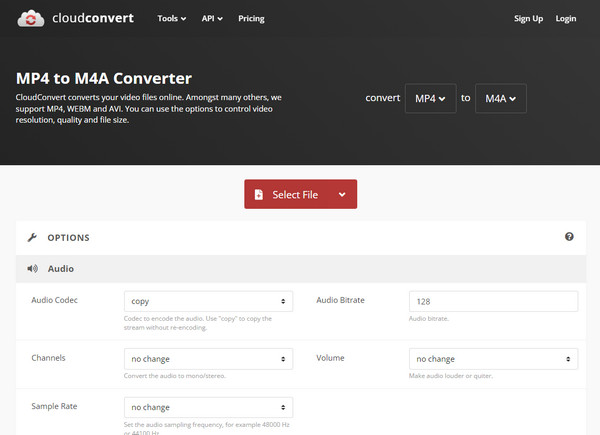
Task: Open the API menu
Action: [212, 18]
